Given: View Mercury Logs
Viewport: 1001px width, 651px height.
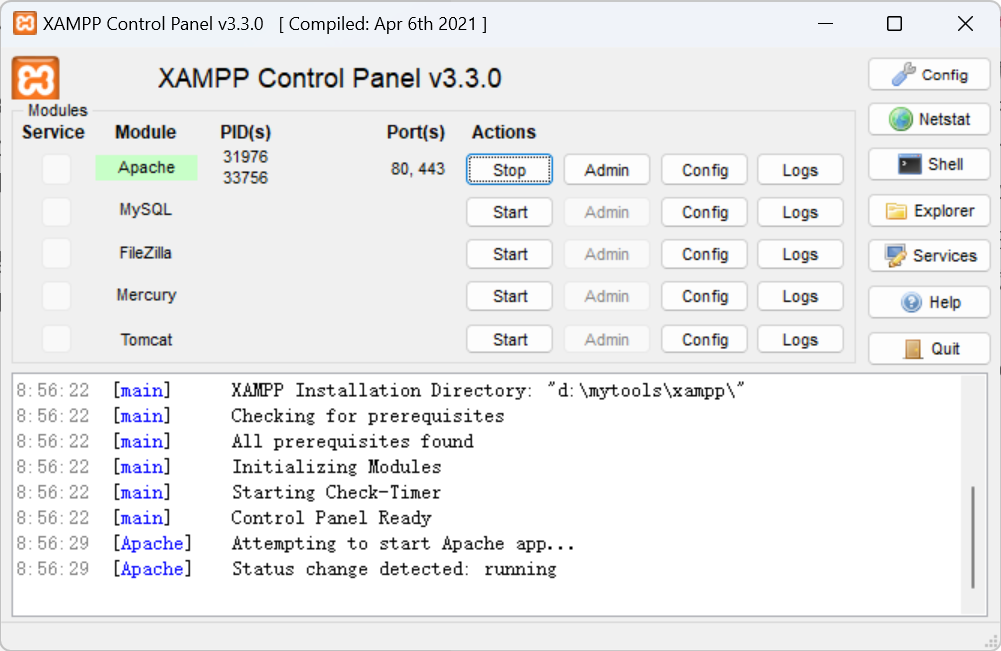Looking at the screenshot, I should point(800,296).
